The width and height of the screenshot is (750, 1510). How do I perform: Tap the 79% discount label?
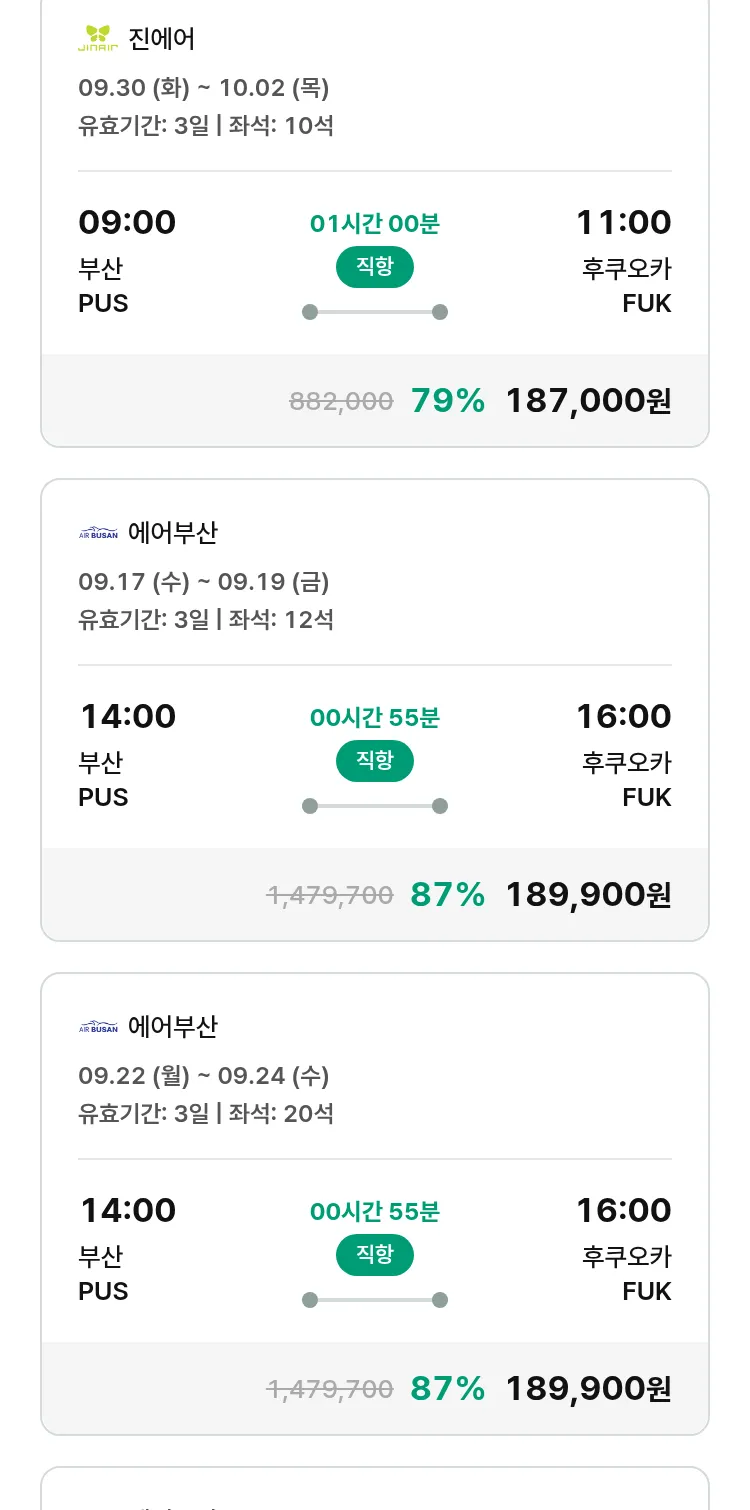(447, 401)
